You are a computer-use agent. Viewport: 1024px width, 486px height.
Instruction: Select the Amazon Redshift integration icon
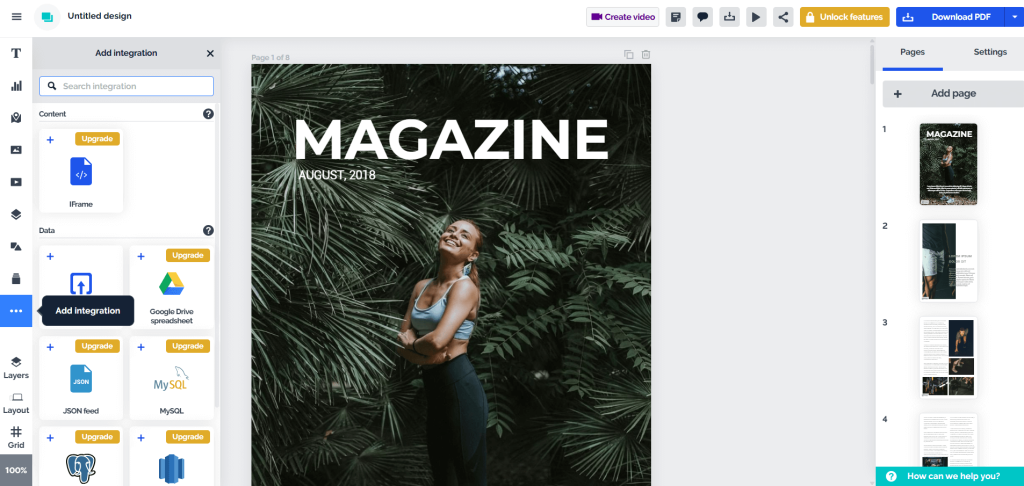point(172,468)
